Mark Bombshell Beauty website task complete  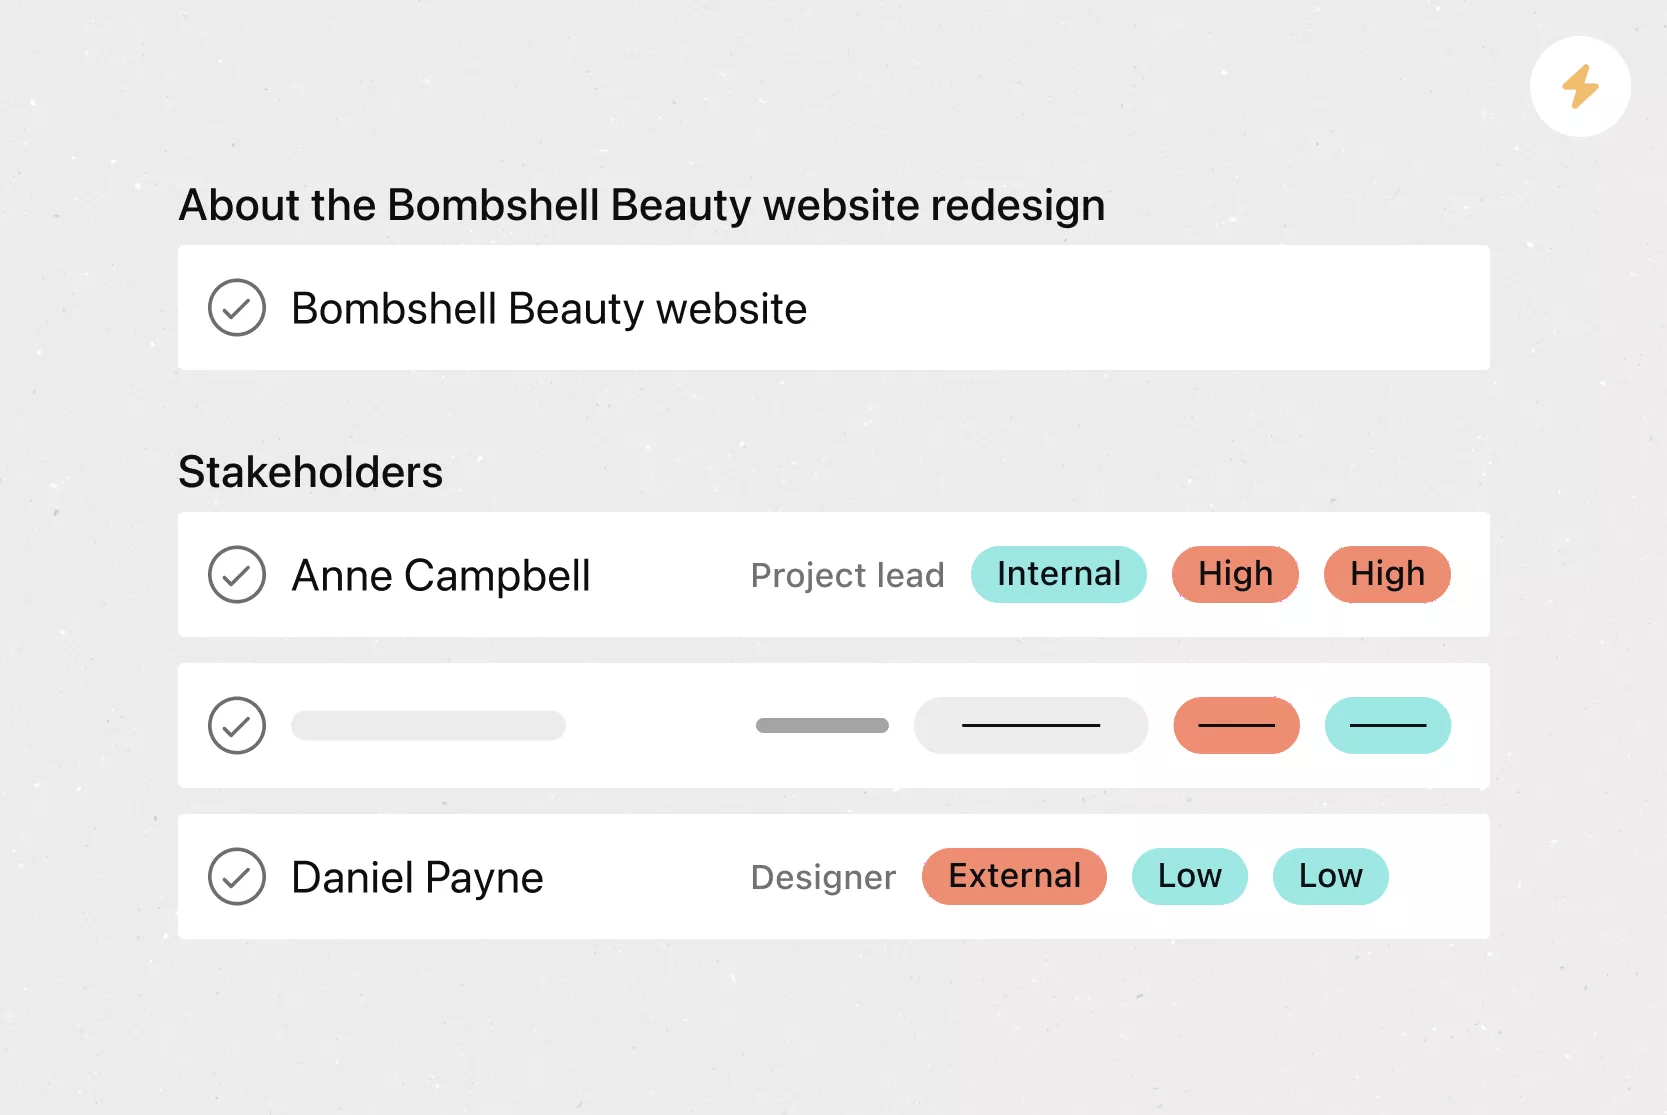(x=237, y=308)
